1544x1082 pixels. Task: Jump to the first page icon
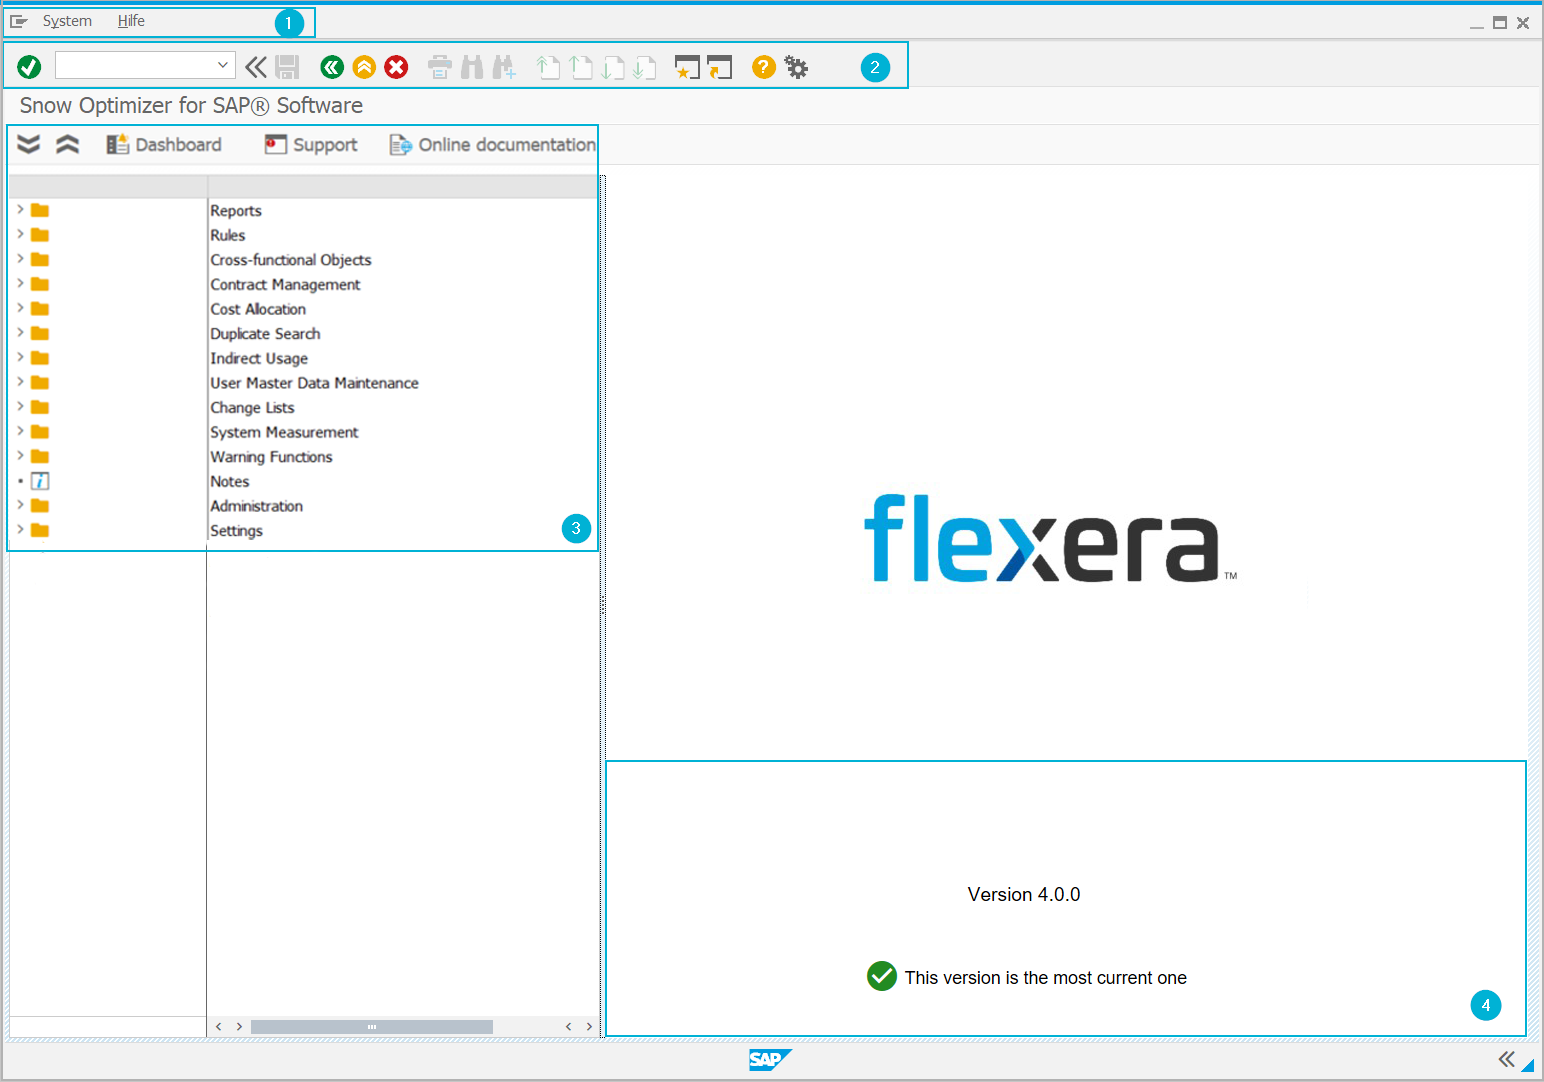[548, 67]
